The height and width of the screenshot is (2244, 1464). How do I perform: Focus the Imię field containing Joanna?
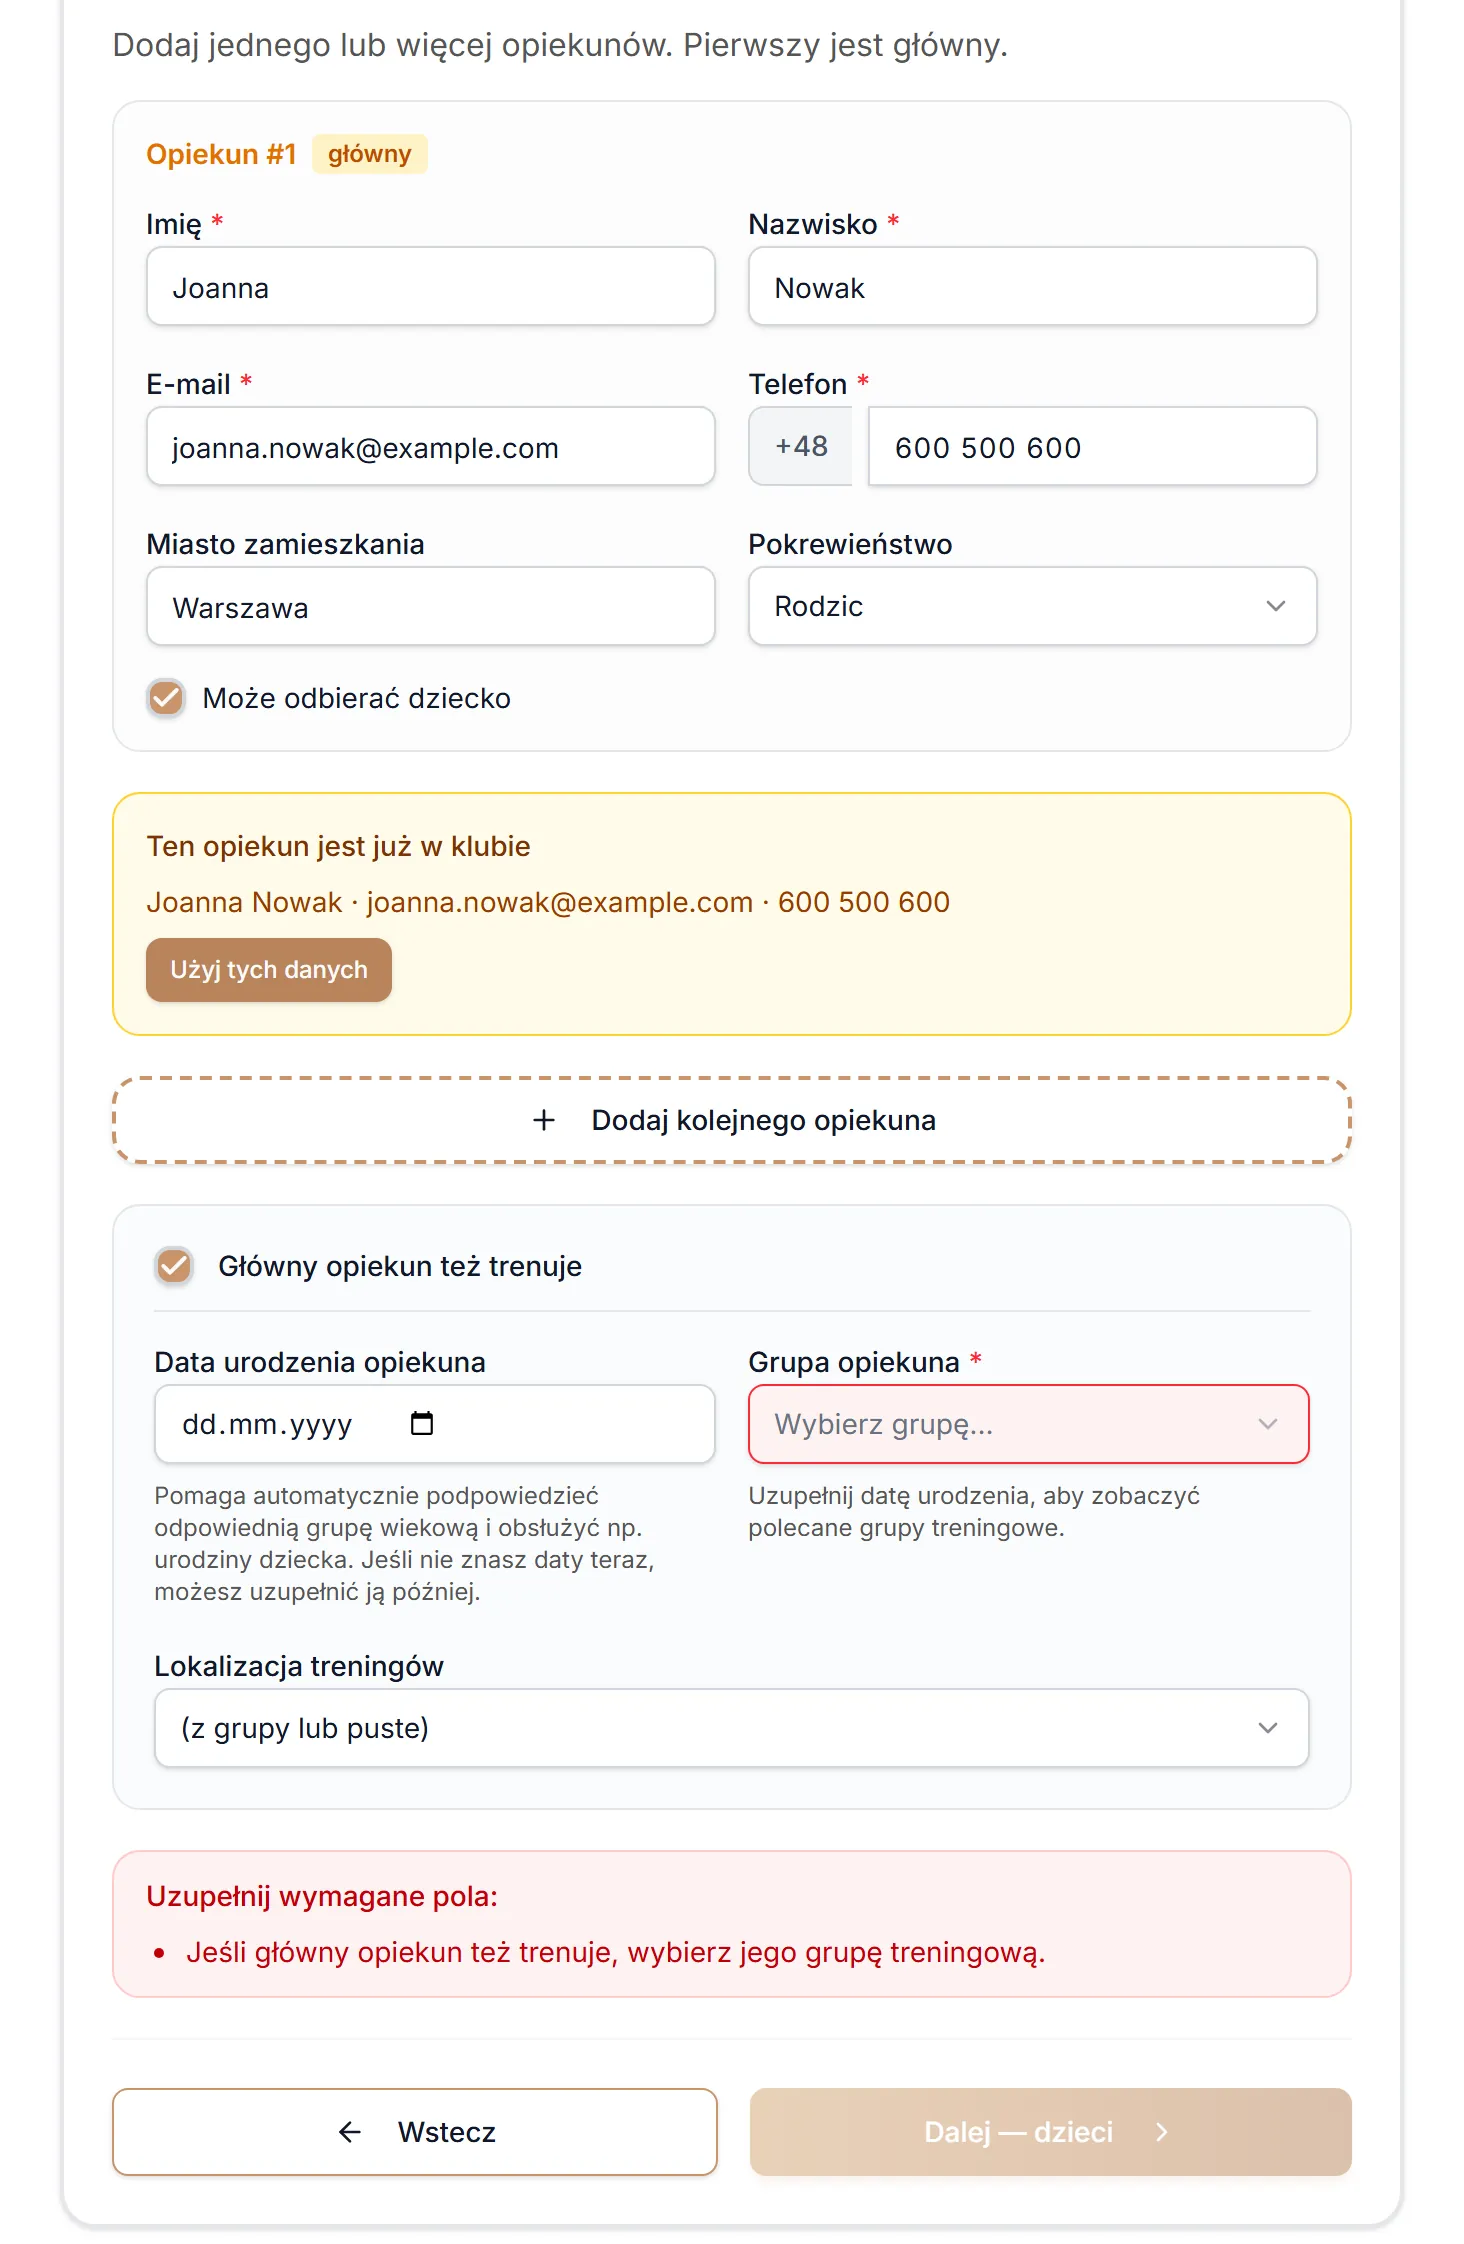[x=430, y=287]
